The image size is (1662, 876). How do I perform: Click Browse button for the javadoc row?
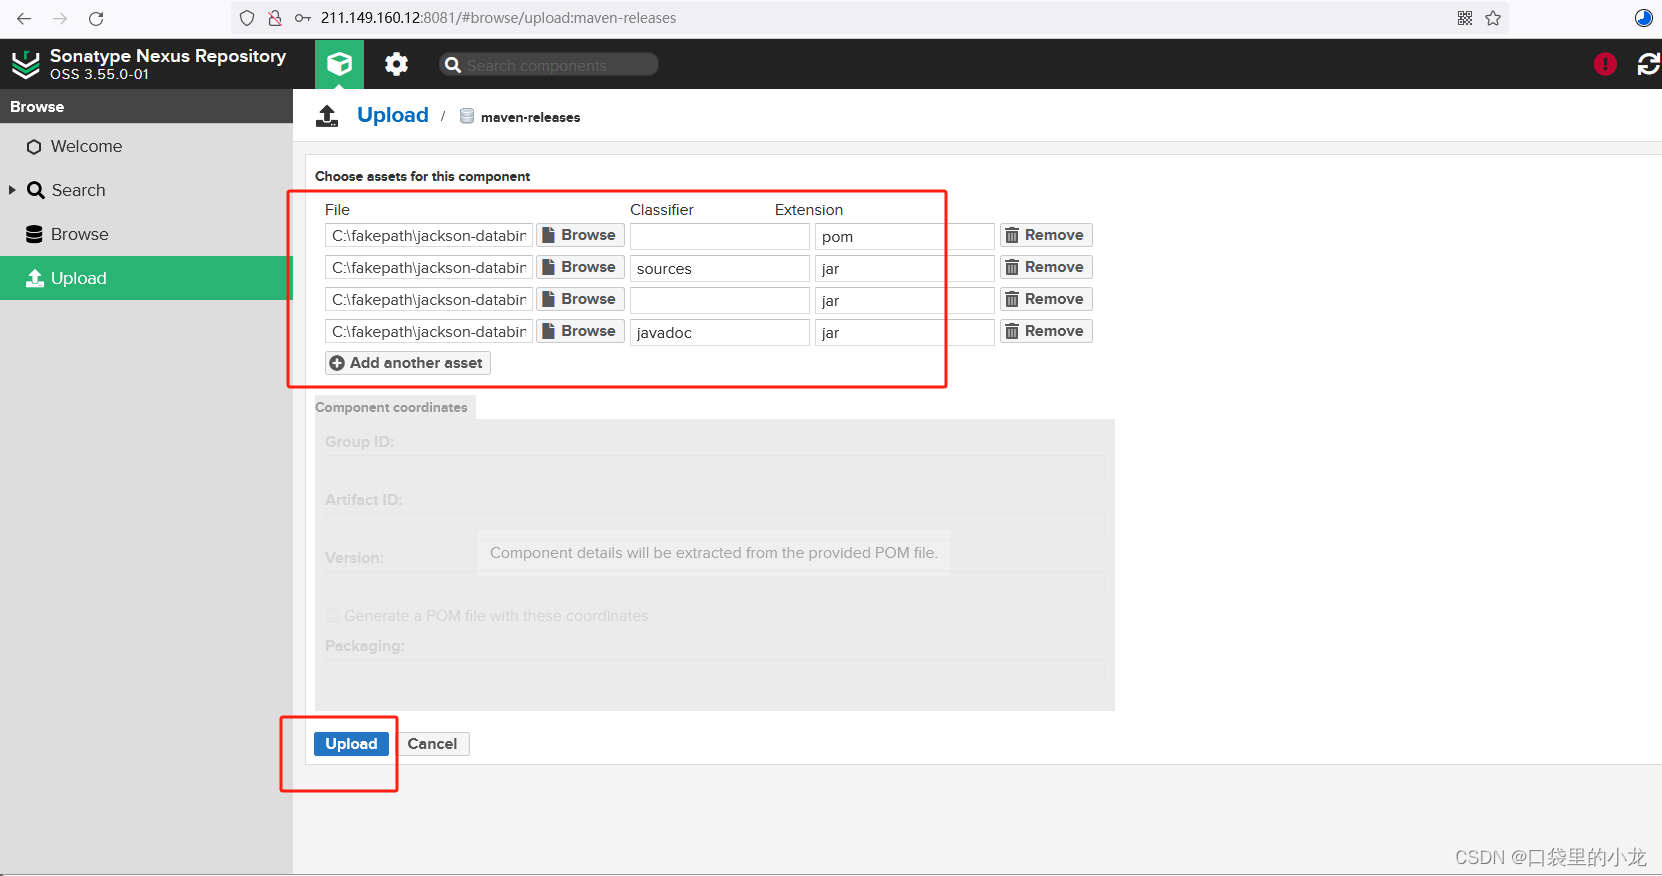pos(580,331)
